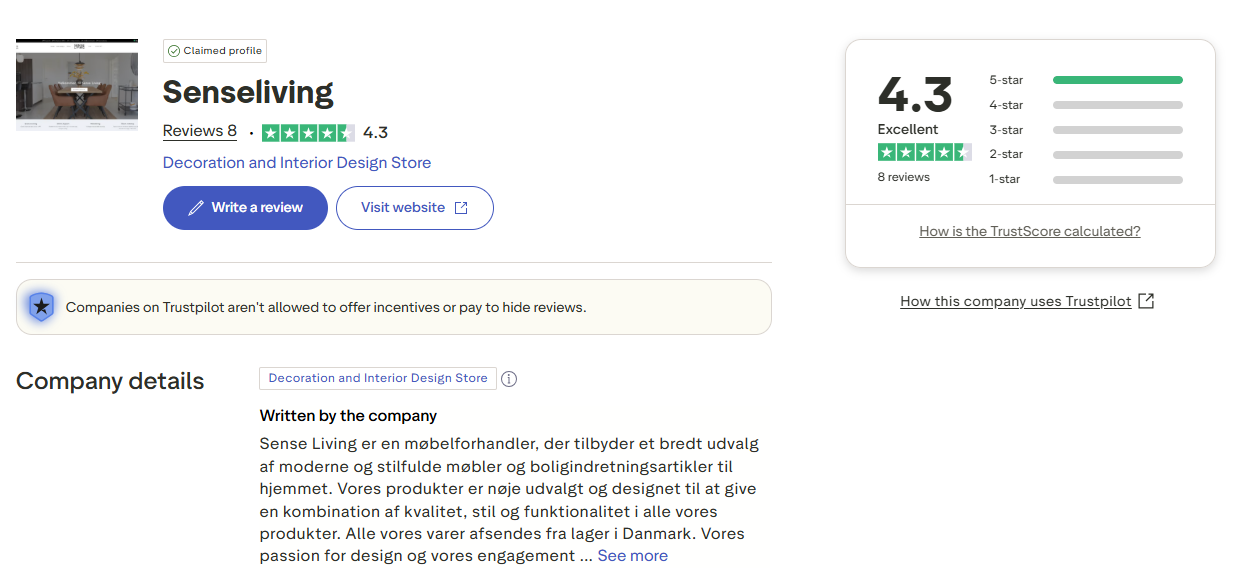Viewport: 1236px width, 578px height.
Task: Filter reviews by the 5-star row
Action: (1085, 80)
